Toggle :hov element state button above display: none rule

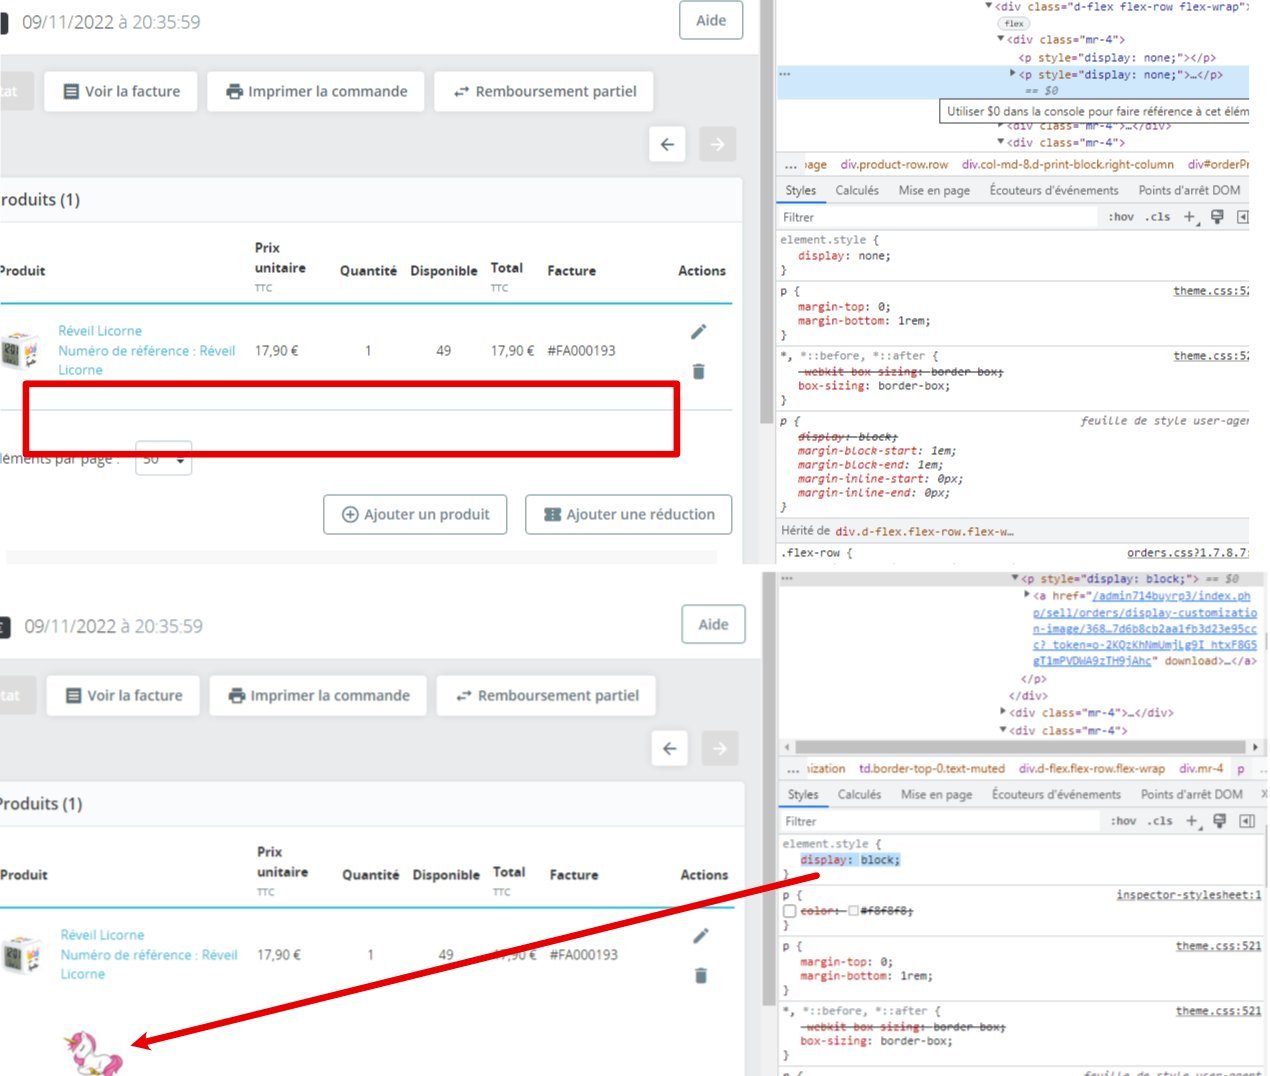[1121, 217]
